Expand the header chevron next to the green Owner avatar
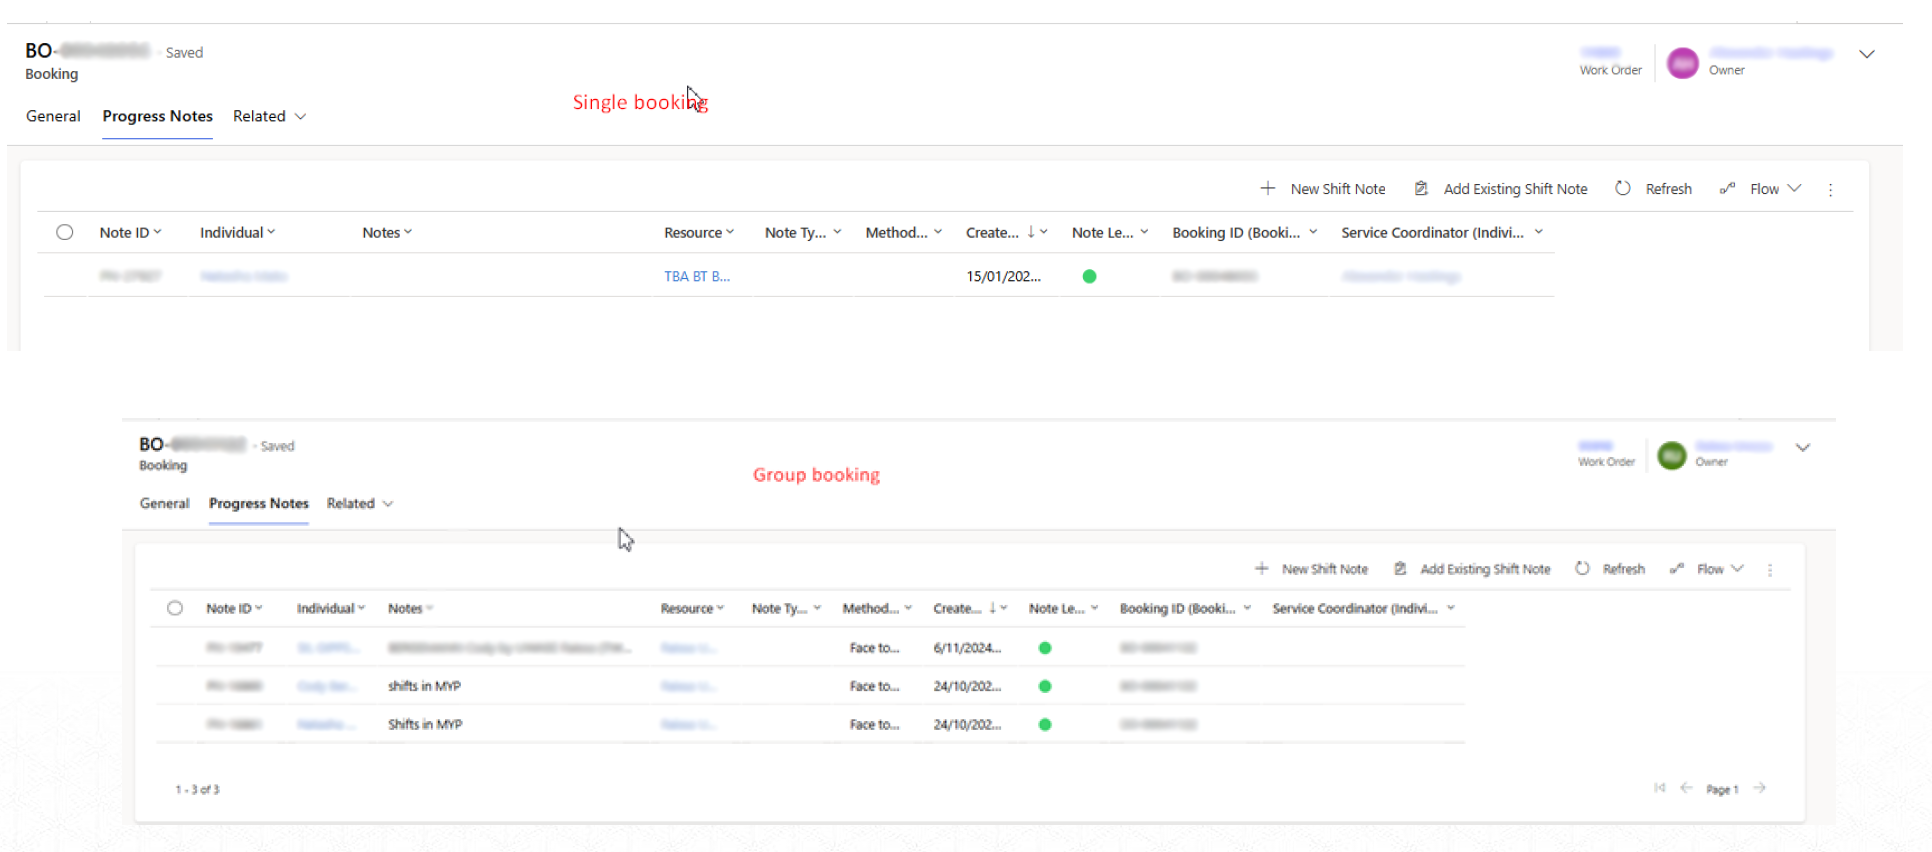The width and height of the screenshot is (1932, 852). coord(1802,448)
